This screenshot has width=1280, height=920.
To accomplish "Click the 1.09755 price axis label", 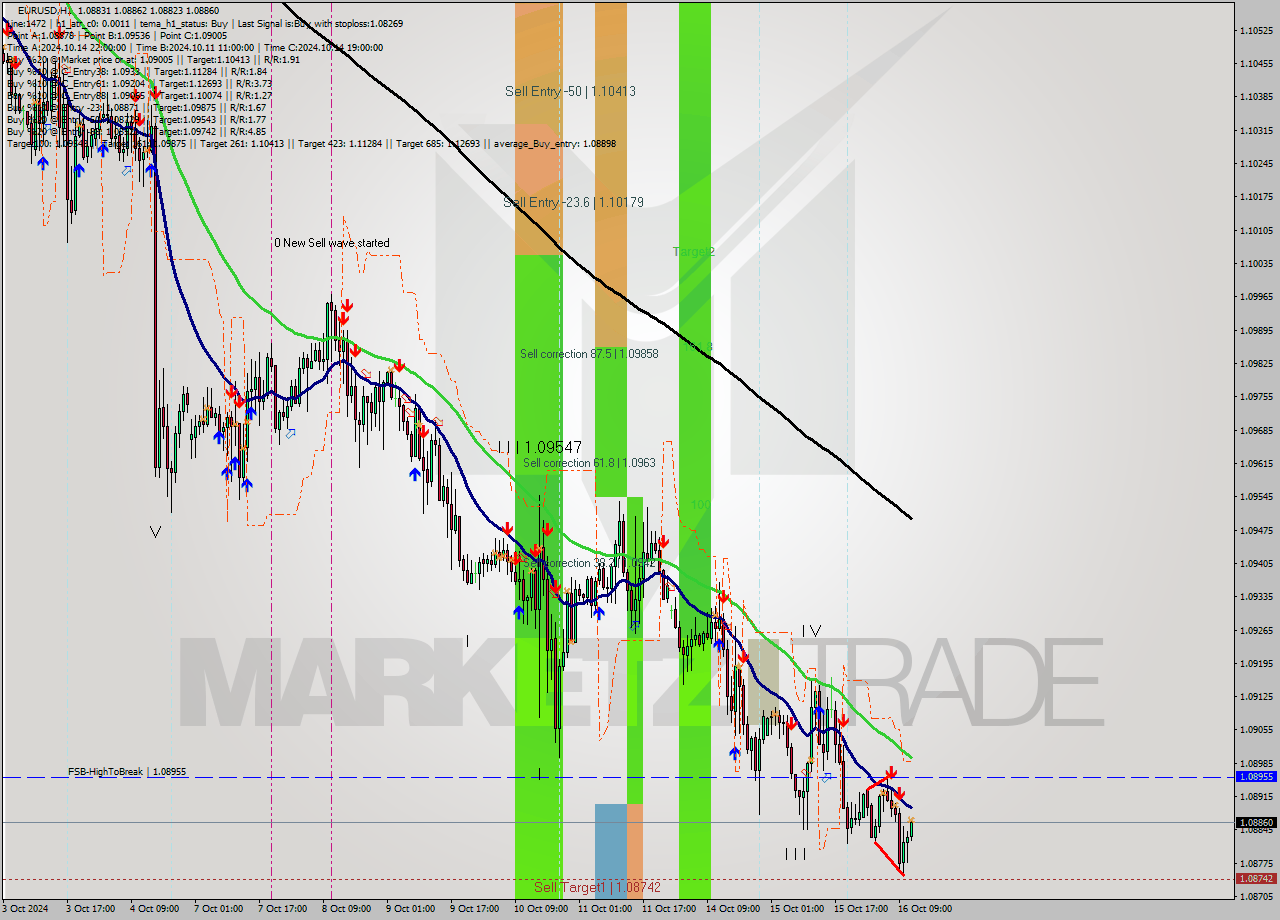I will [x=1256, y=396].
